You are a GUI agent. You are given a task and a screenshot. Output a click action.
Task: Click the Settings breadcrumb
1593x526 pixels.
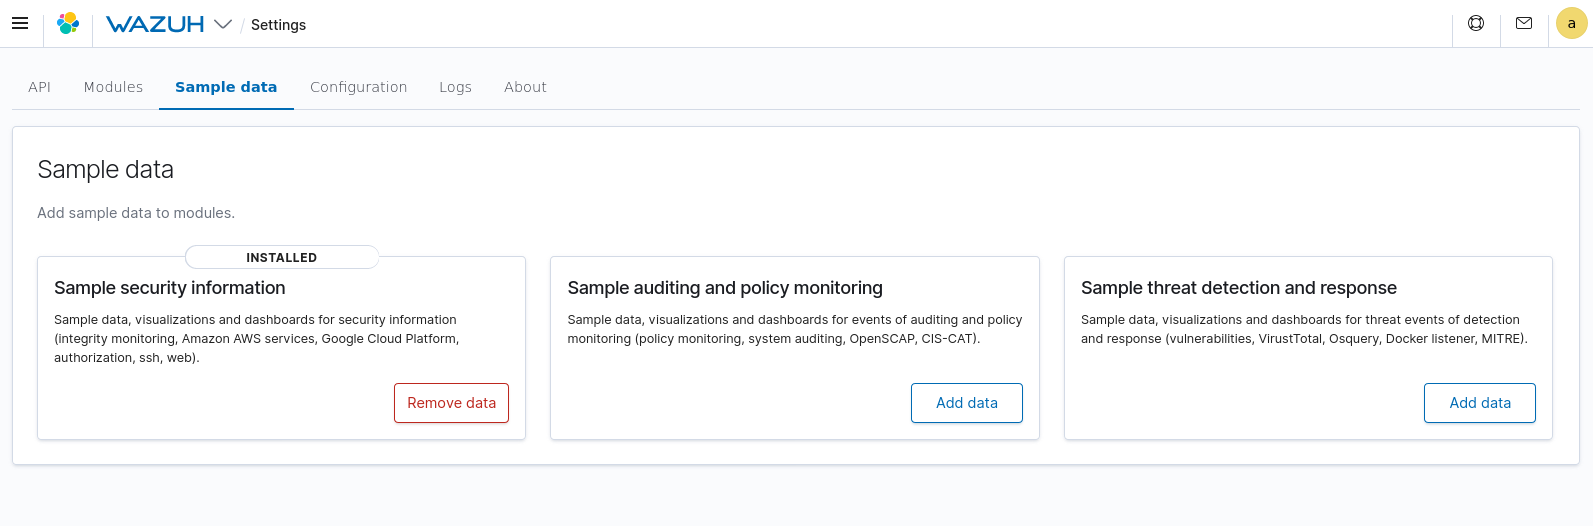pyautogui.click(x=278, y=25)
